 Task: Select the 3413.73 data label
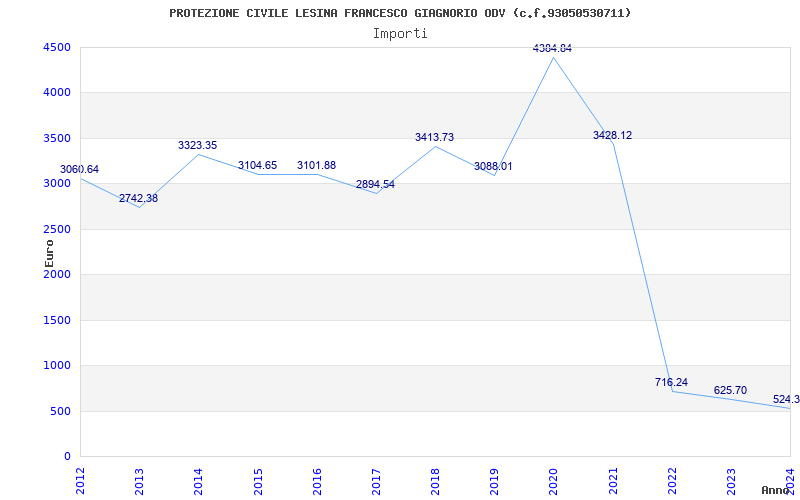434,137
